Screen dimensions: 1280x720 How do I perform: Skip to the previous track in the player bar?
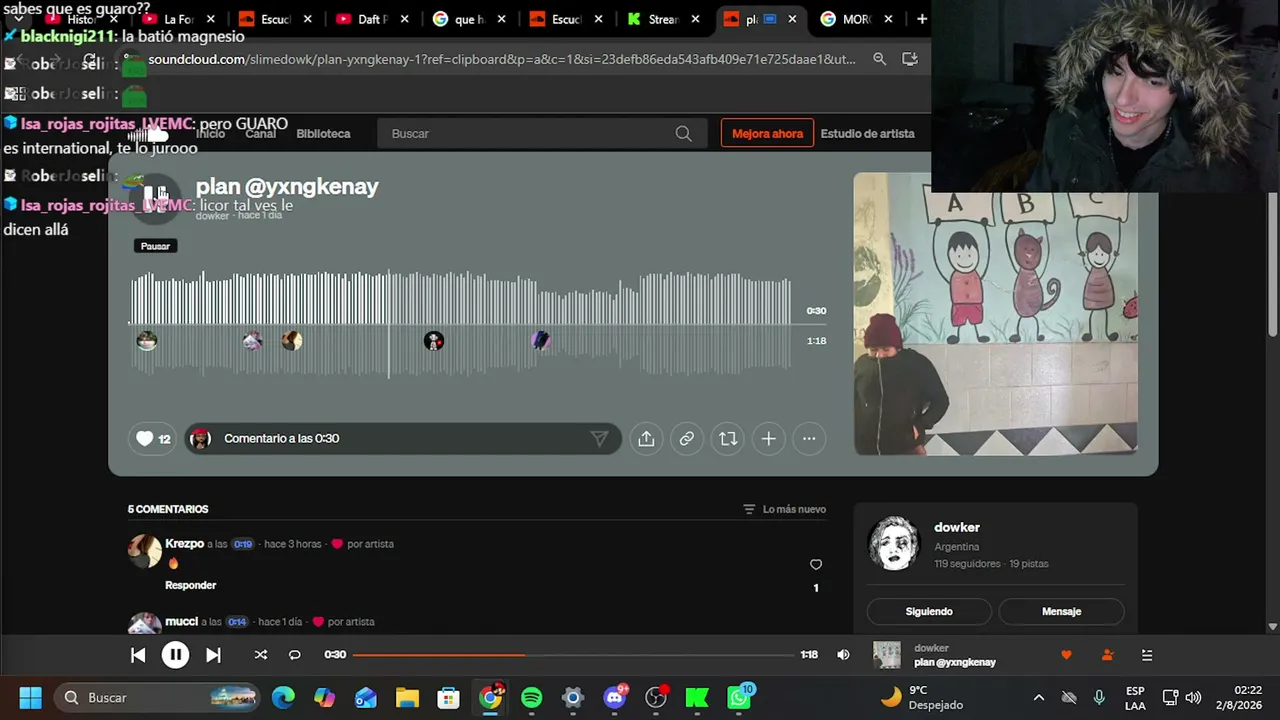click(138, 655)
